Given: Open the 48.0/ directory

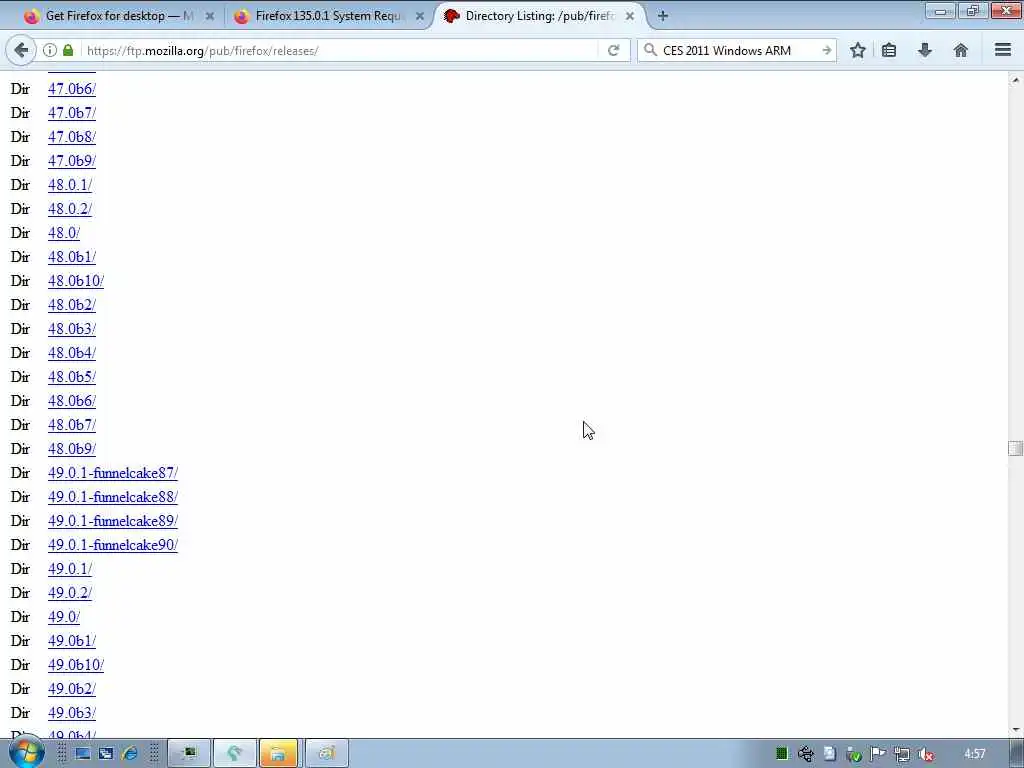Looking at the screenshot, I should [x=64, y=233].
